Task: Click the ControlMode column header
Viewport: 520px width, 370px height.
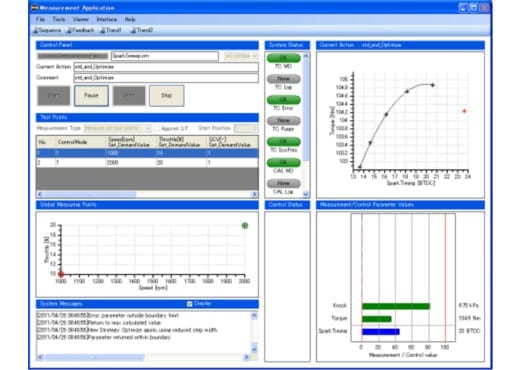Action: coord(81,142)
